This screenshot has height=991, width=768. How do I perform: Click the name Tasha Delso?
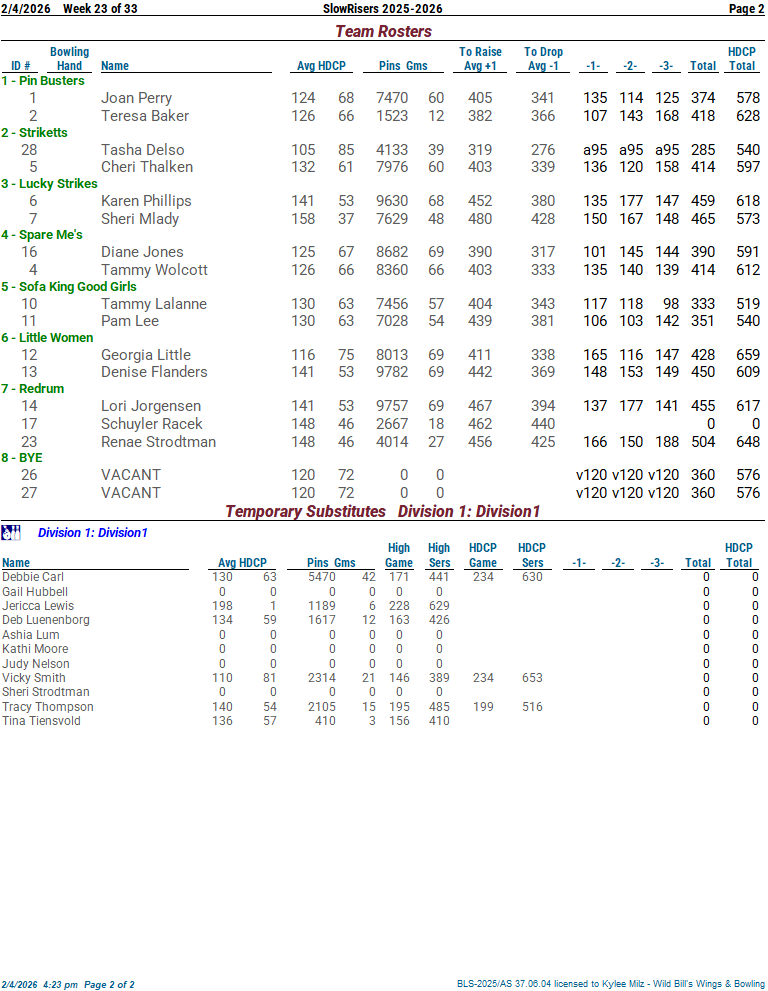coord(143,150)
